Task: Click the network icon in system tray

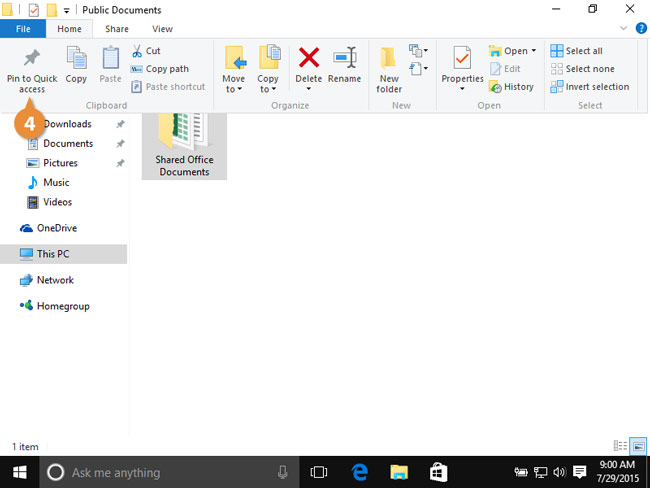Action: 540,472
